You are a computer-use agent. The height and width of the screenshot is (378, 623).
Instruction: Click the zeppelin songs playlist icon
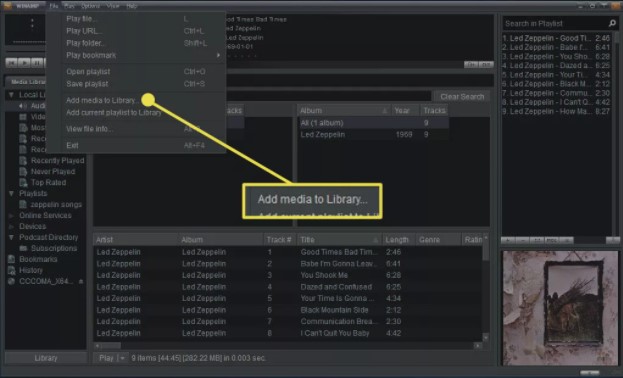tap(23, 204)
